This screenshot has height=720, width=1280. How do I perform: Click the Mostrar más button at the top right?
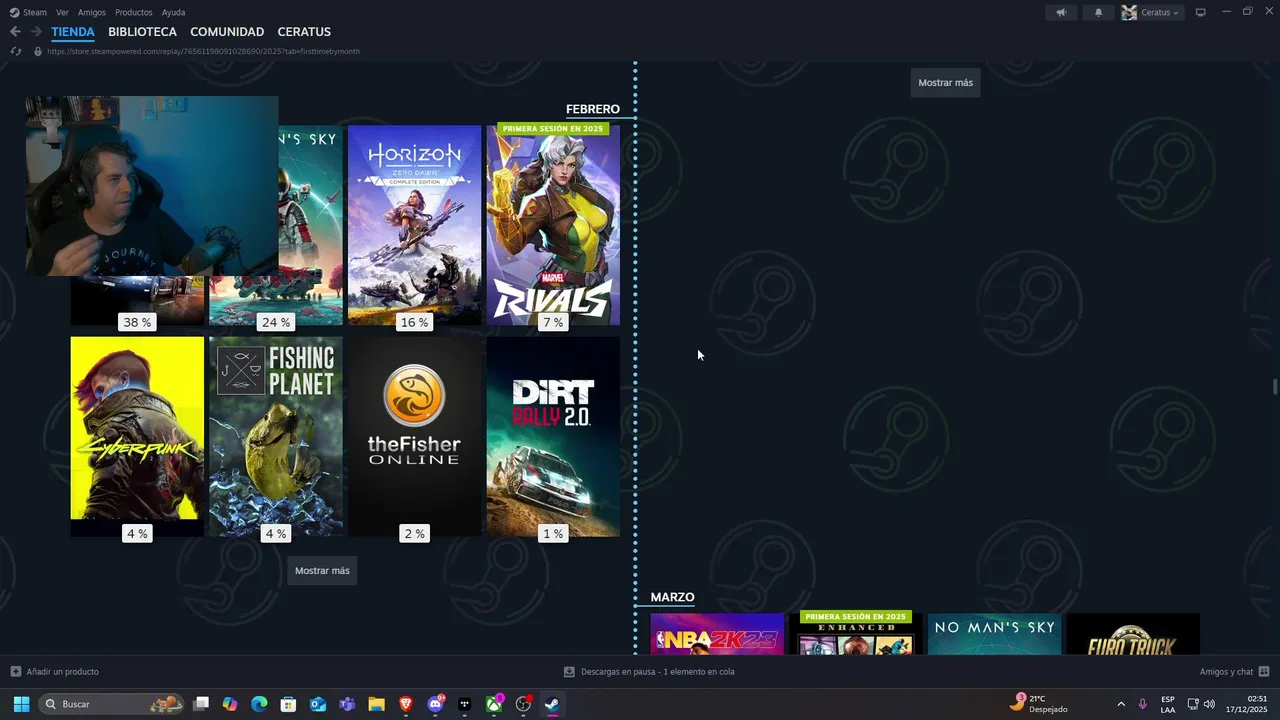[945, 82]
